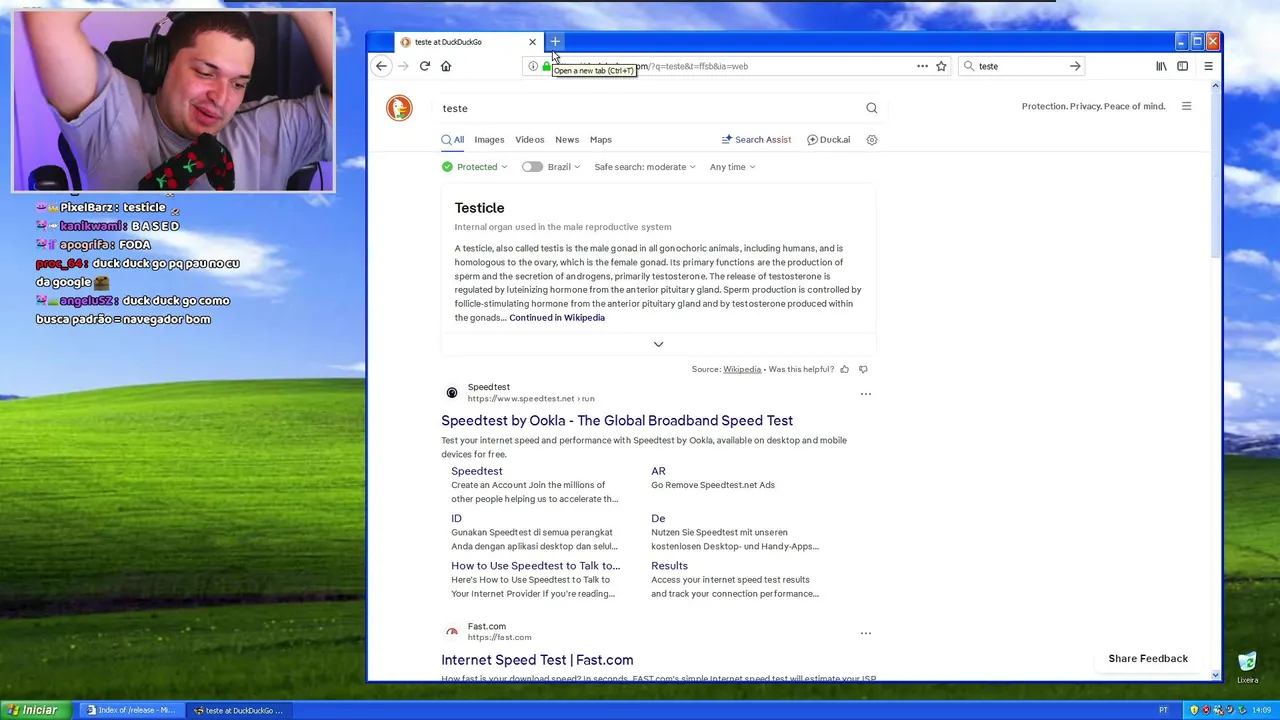The width and height of the screenshot is (1280, 720).
Task: Open the Results sitelink
Action: (669, 566)
